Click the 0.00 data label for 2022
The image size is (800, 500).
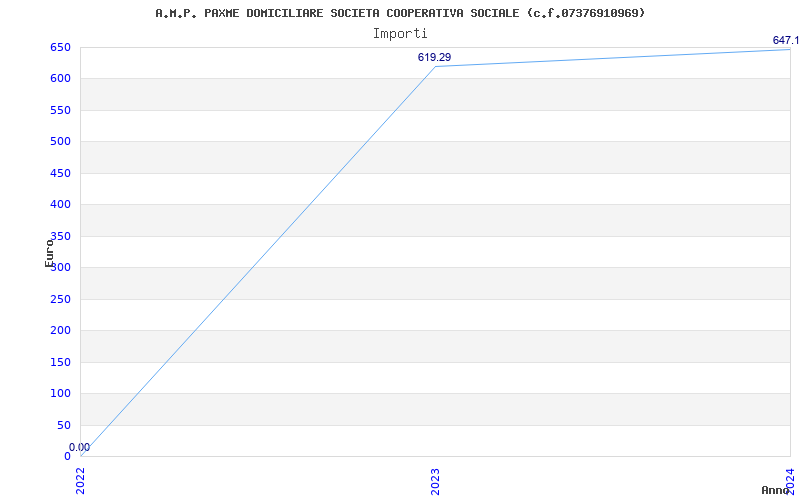(79, 447)
